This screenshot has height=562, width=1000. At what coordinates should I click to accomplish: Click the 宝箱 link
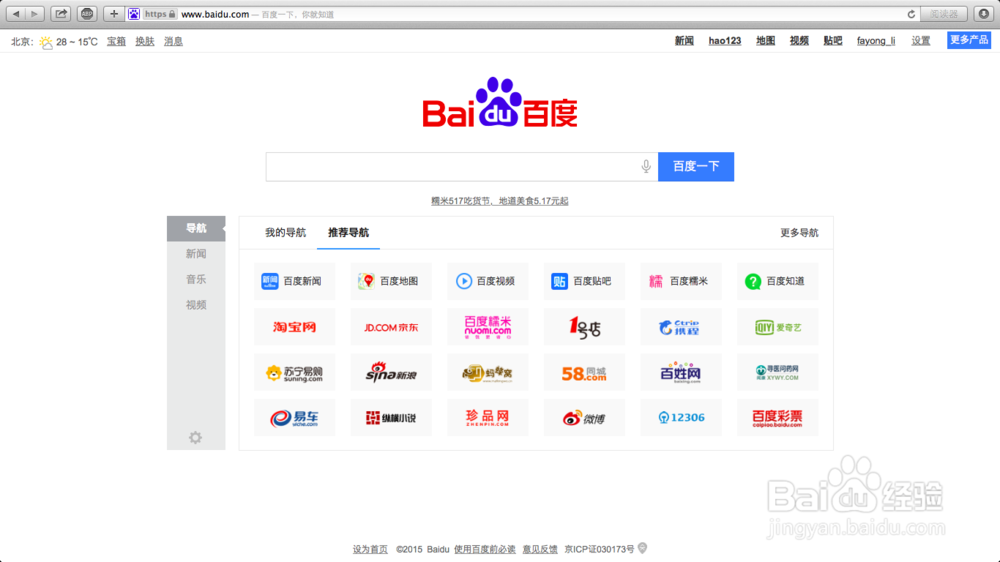(x=116, y=41)
